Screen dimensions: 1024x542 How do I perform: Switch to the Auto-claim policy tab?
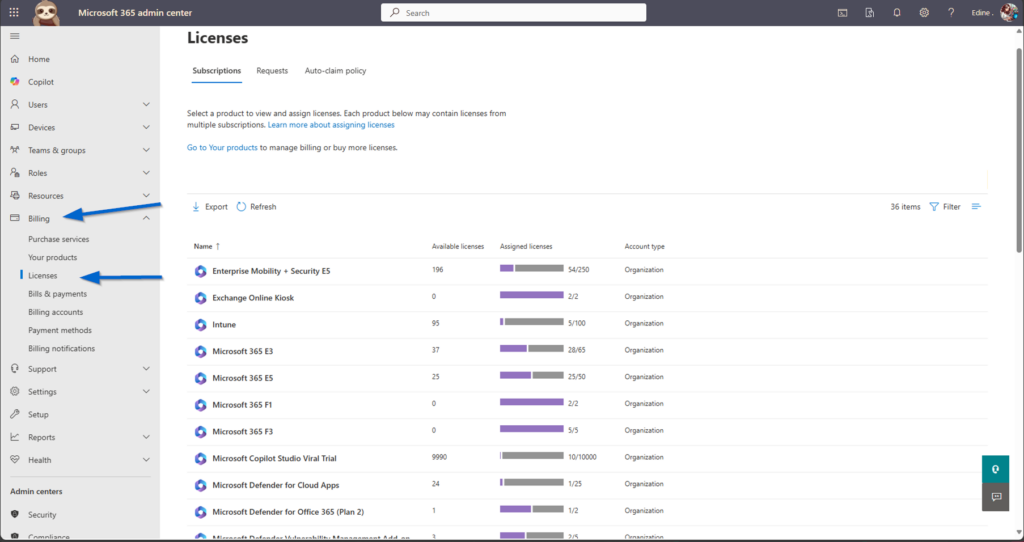point(335,71)
